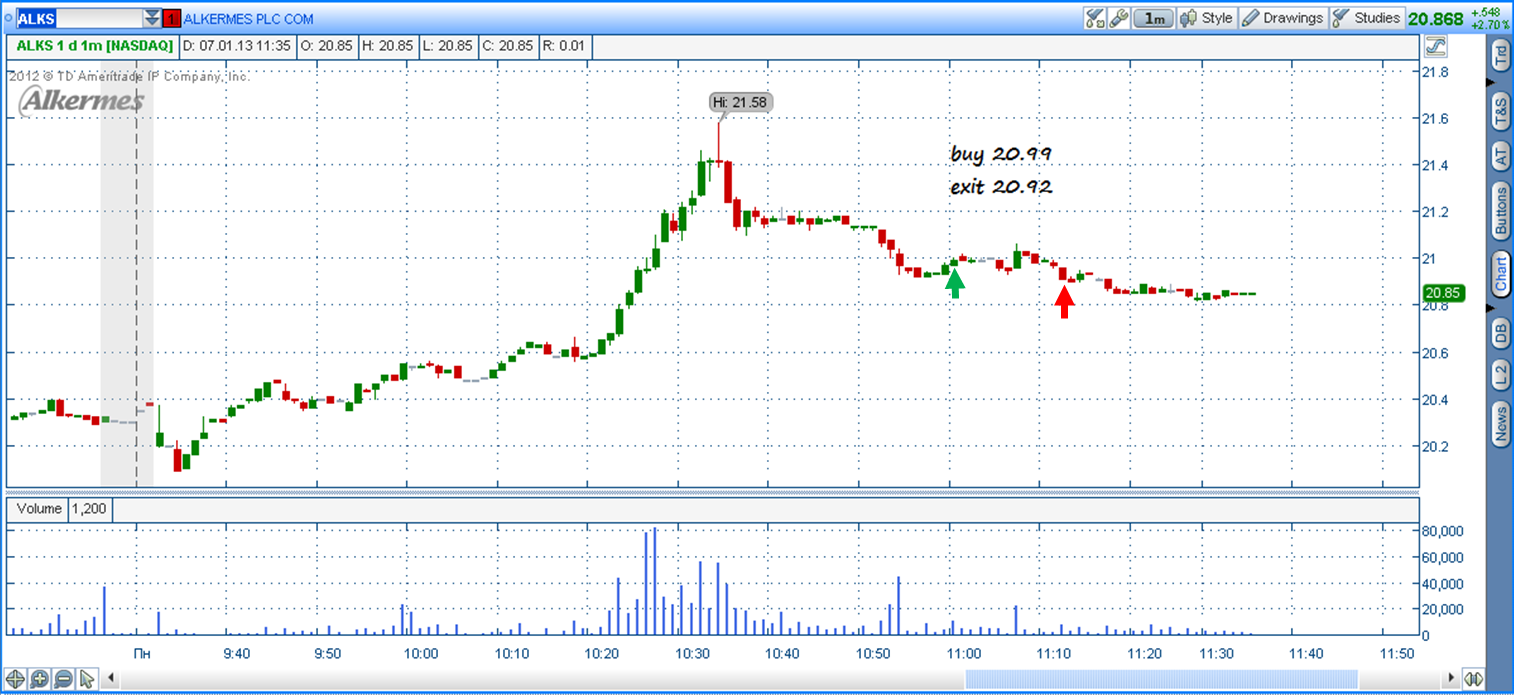Open the Buttons sidebar tab
This screenshot has width=1514, height=696.
(1500, 210)
